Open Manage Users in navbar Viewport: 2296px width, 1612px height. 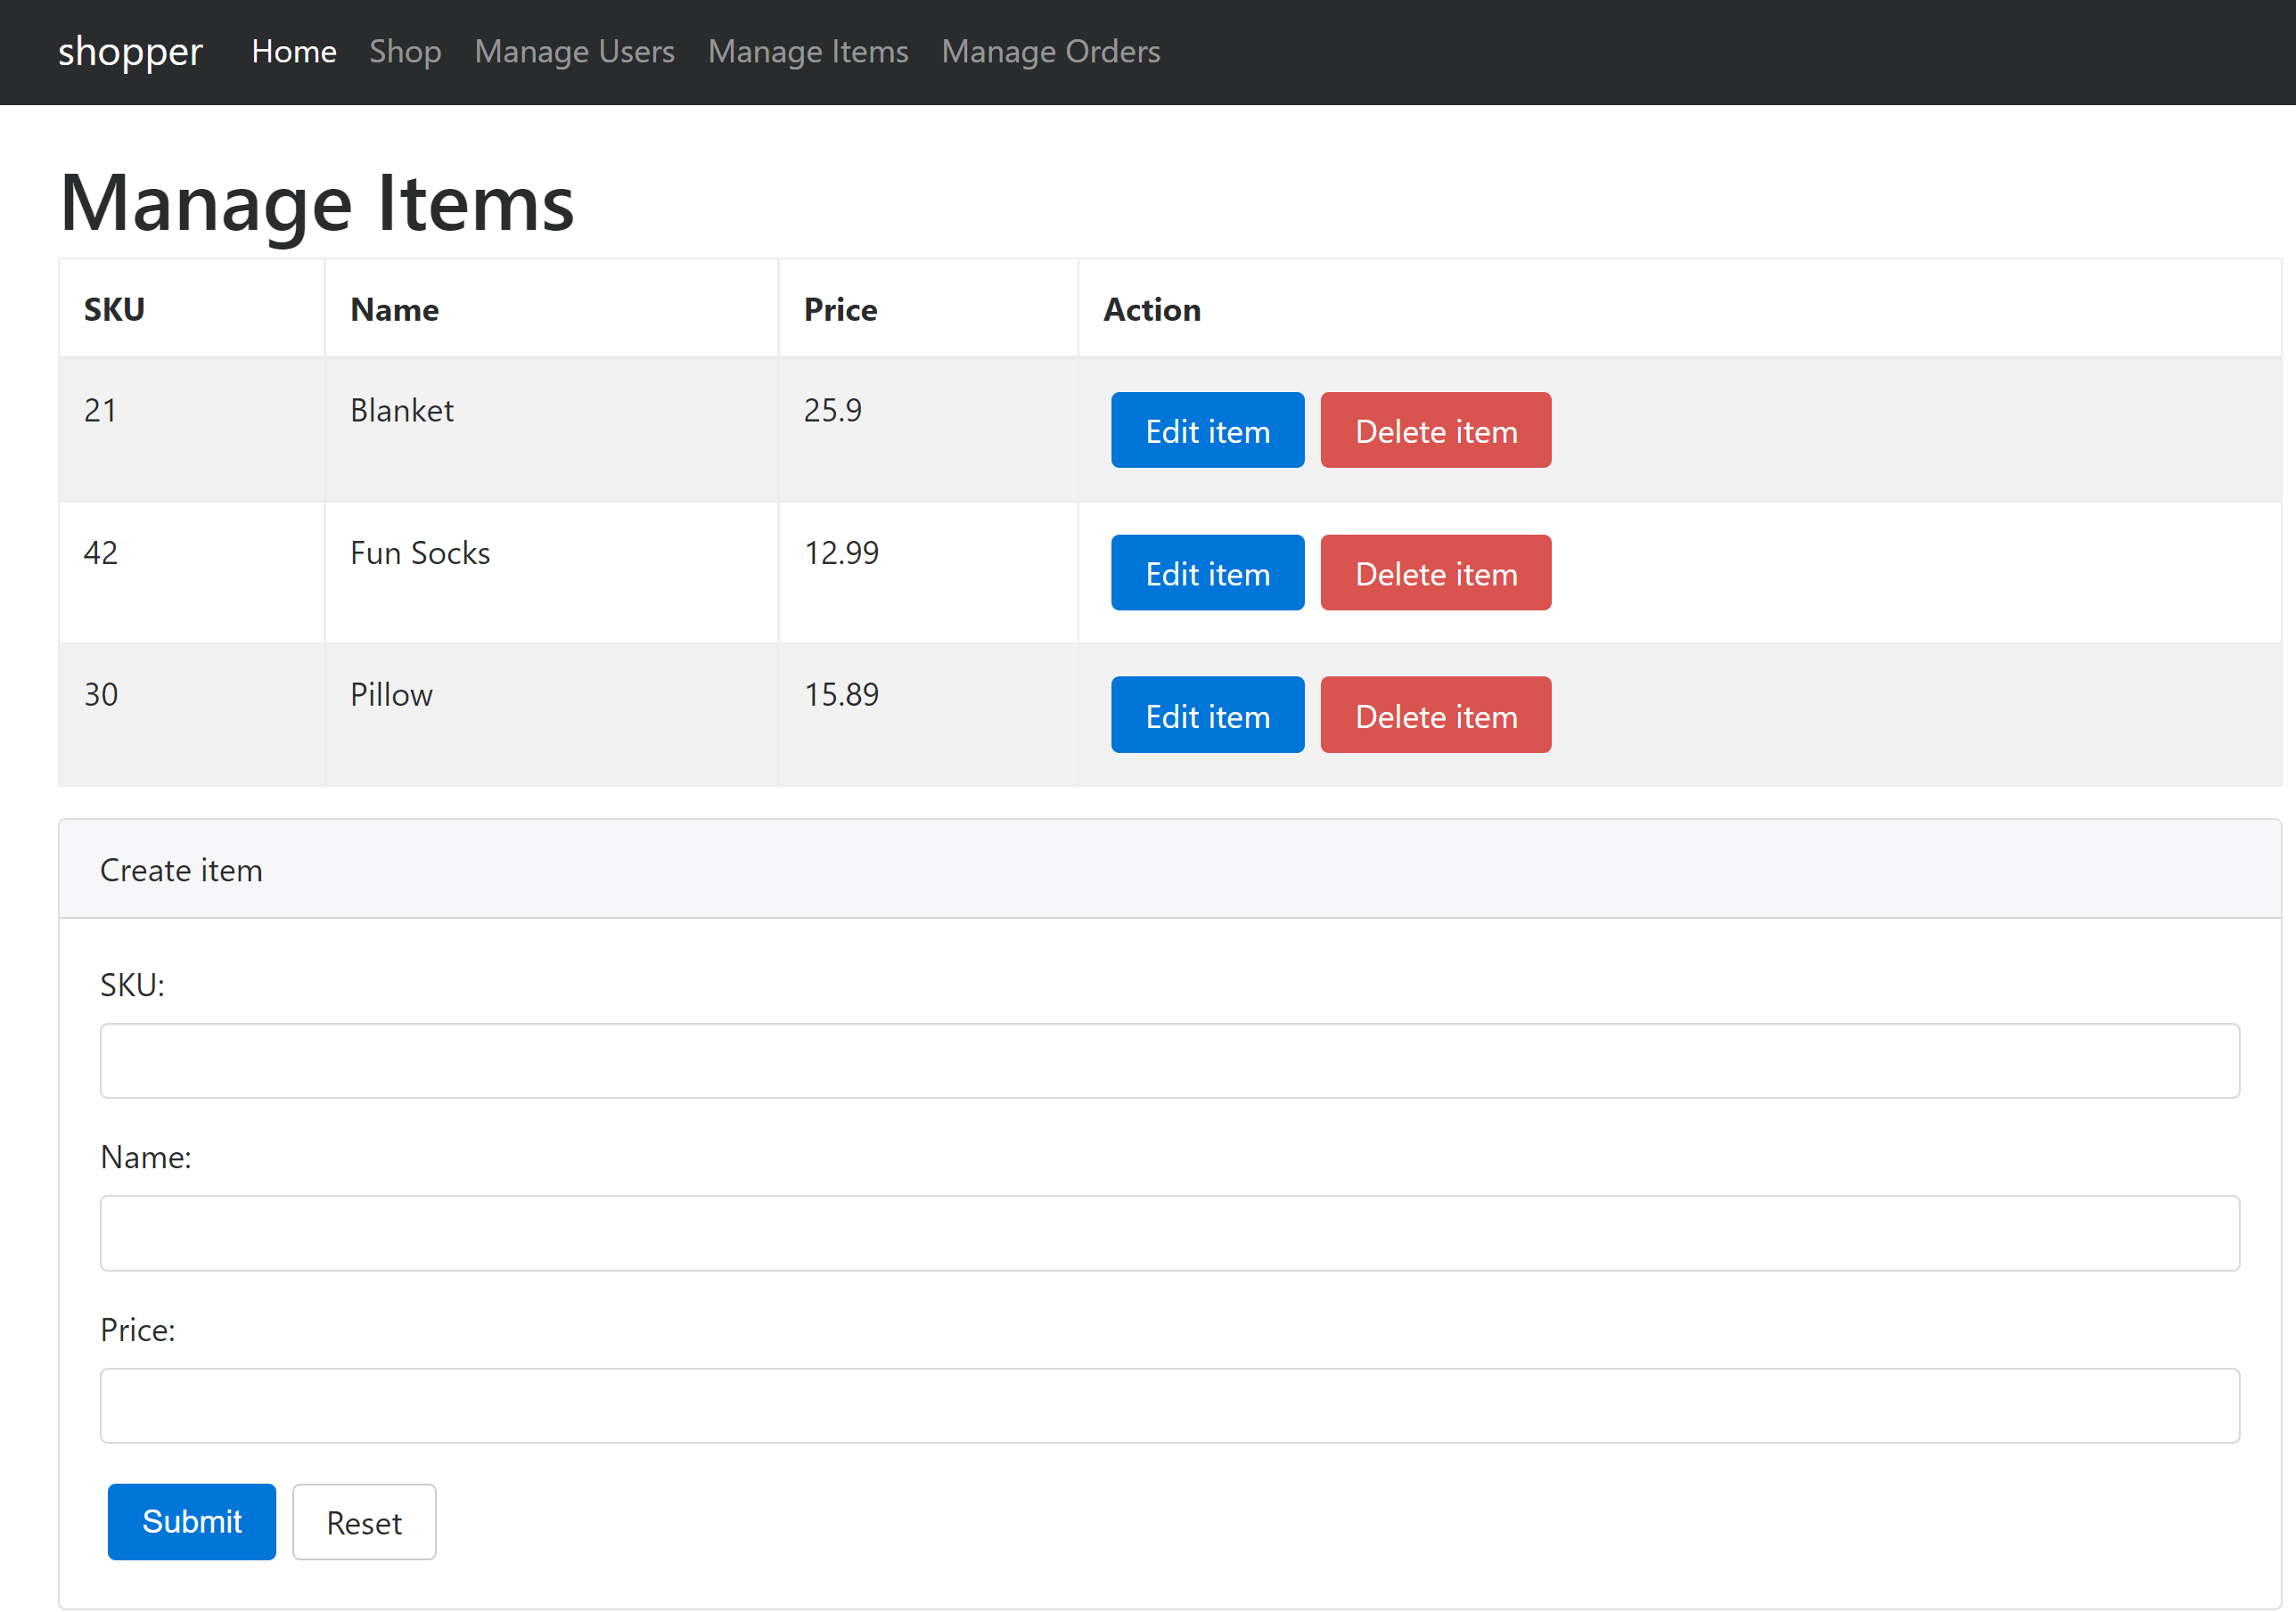(x=575, y=51)
